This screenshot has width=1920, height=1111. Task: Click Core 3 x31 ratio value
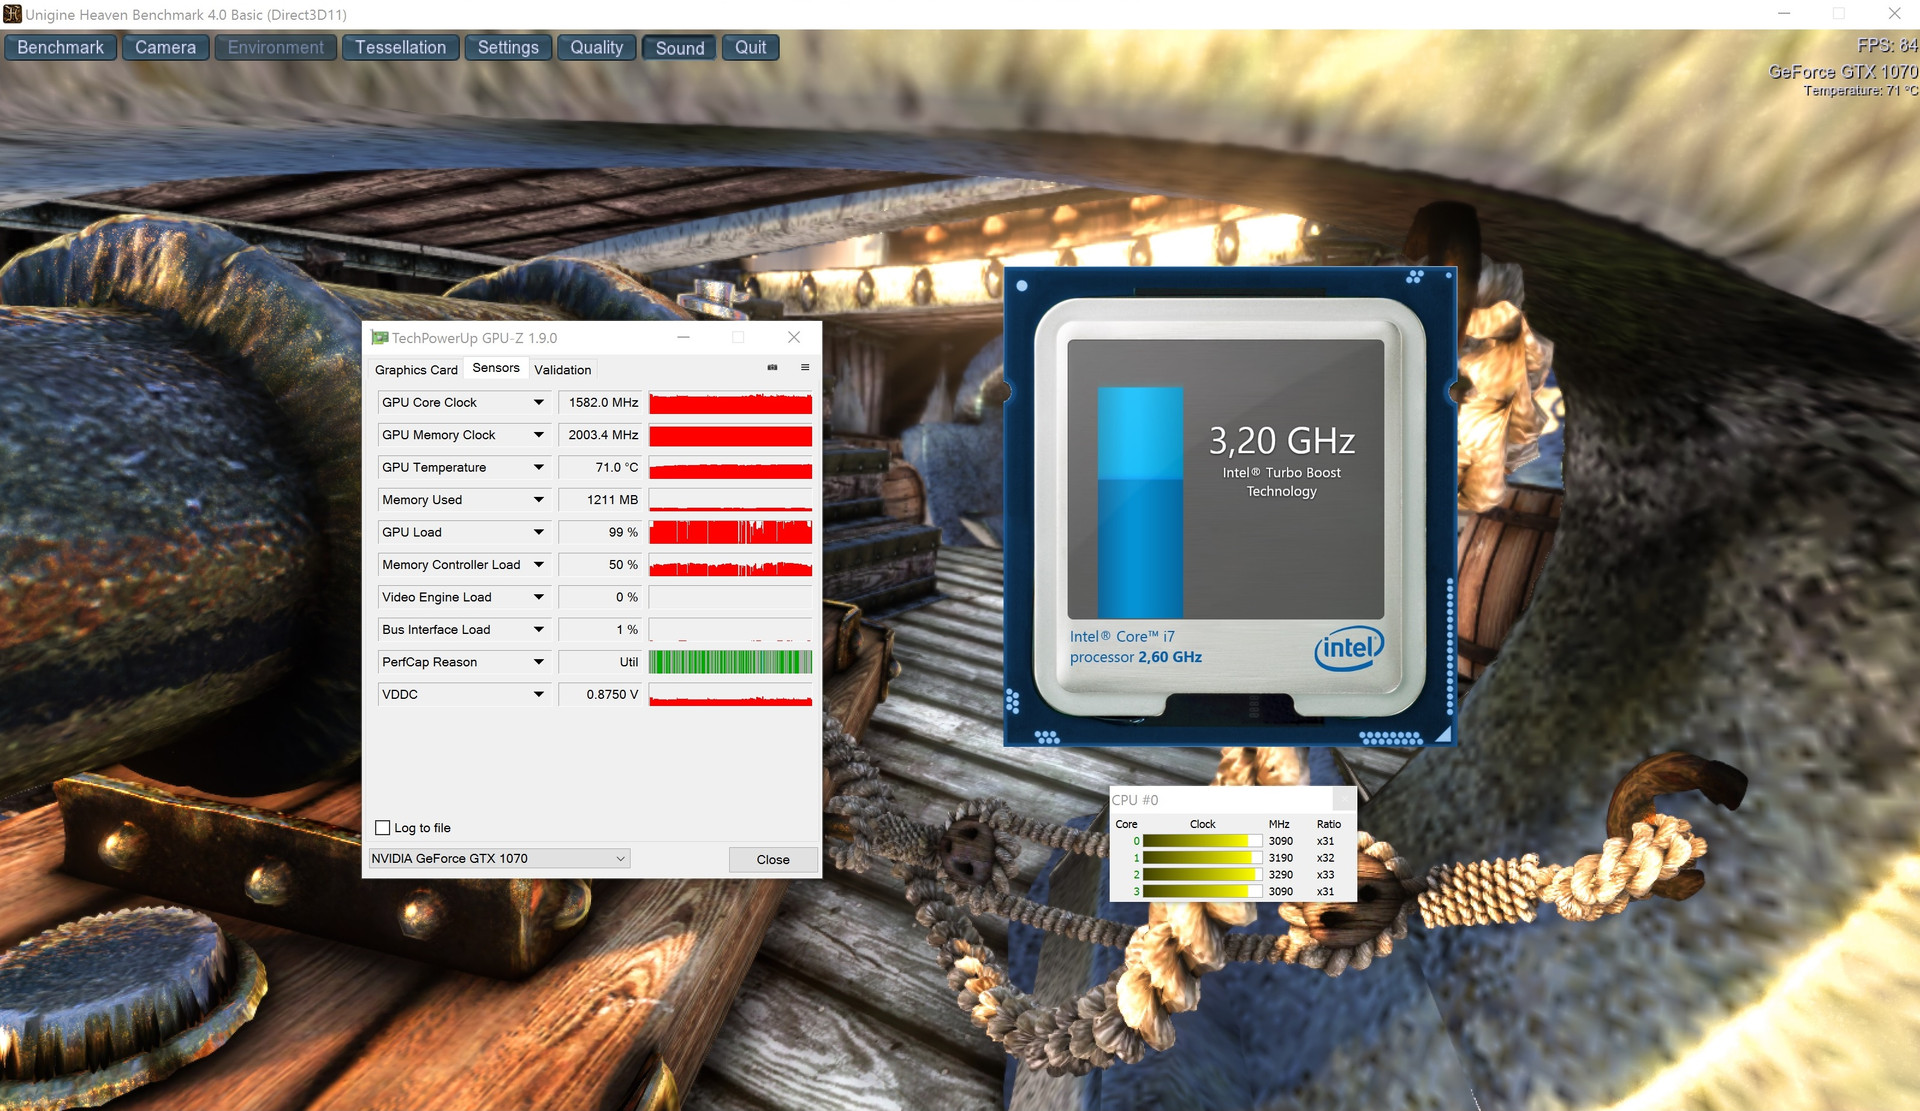(1325, 892)
